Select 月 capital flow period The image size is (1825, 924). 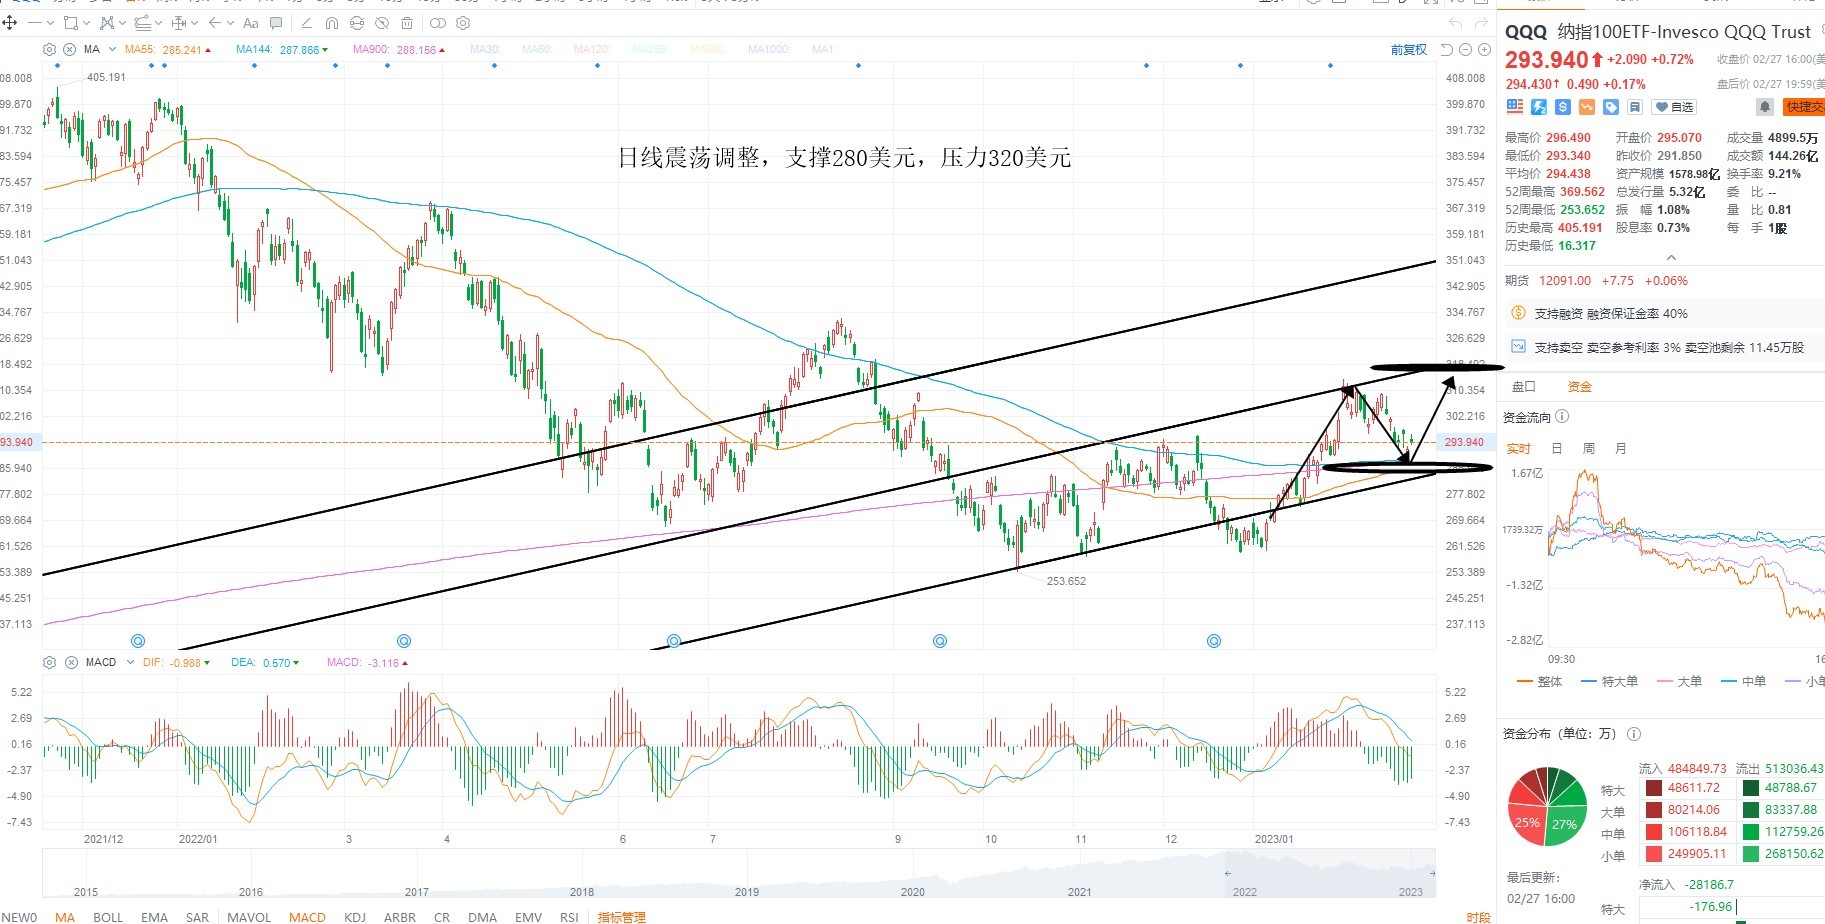coord(1620,449)
